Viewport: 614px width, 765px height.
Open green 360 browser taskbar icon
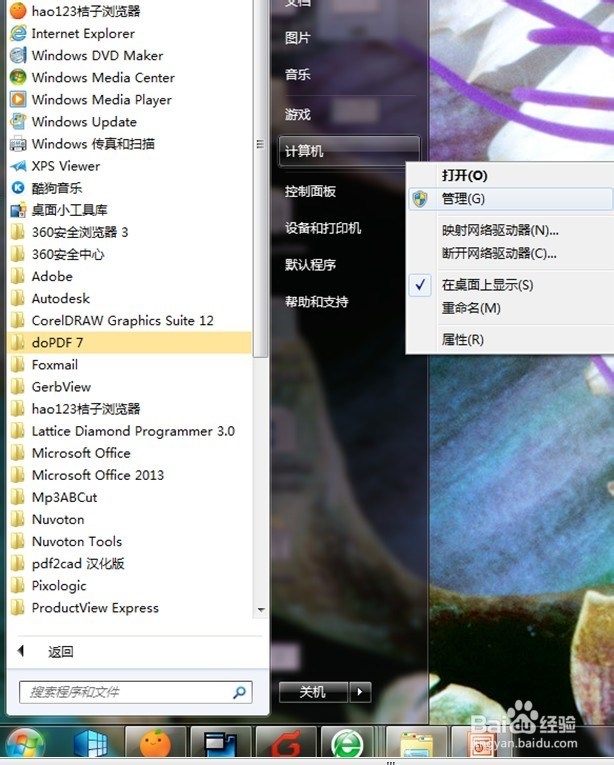(x=347, y=745)
